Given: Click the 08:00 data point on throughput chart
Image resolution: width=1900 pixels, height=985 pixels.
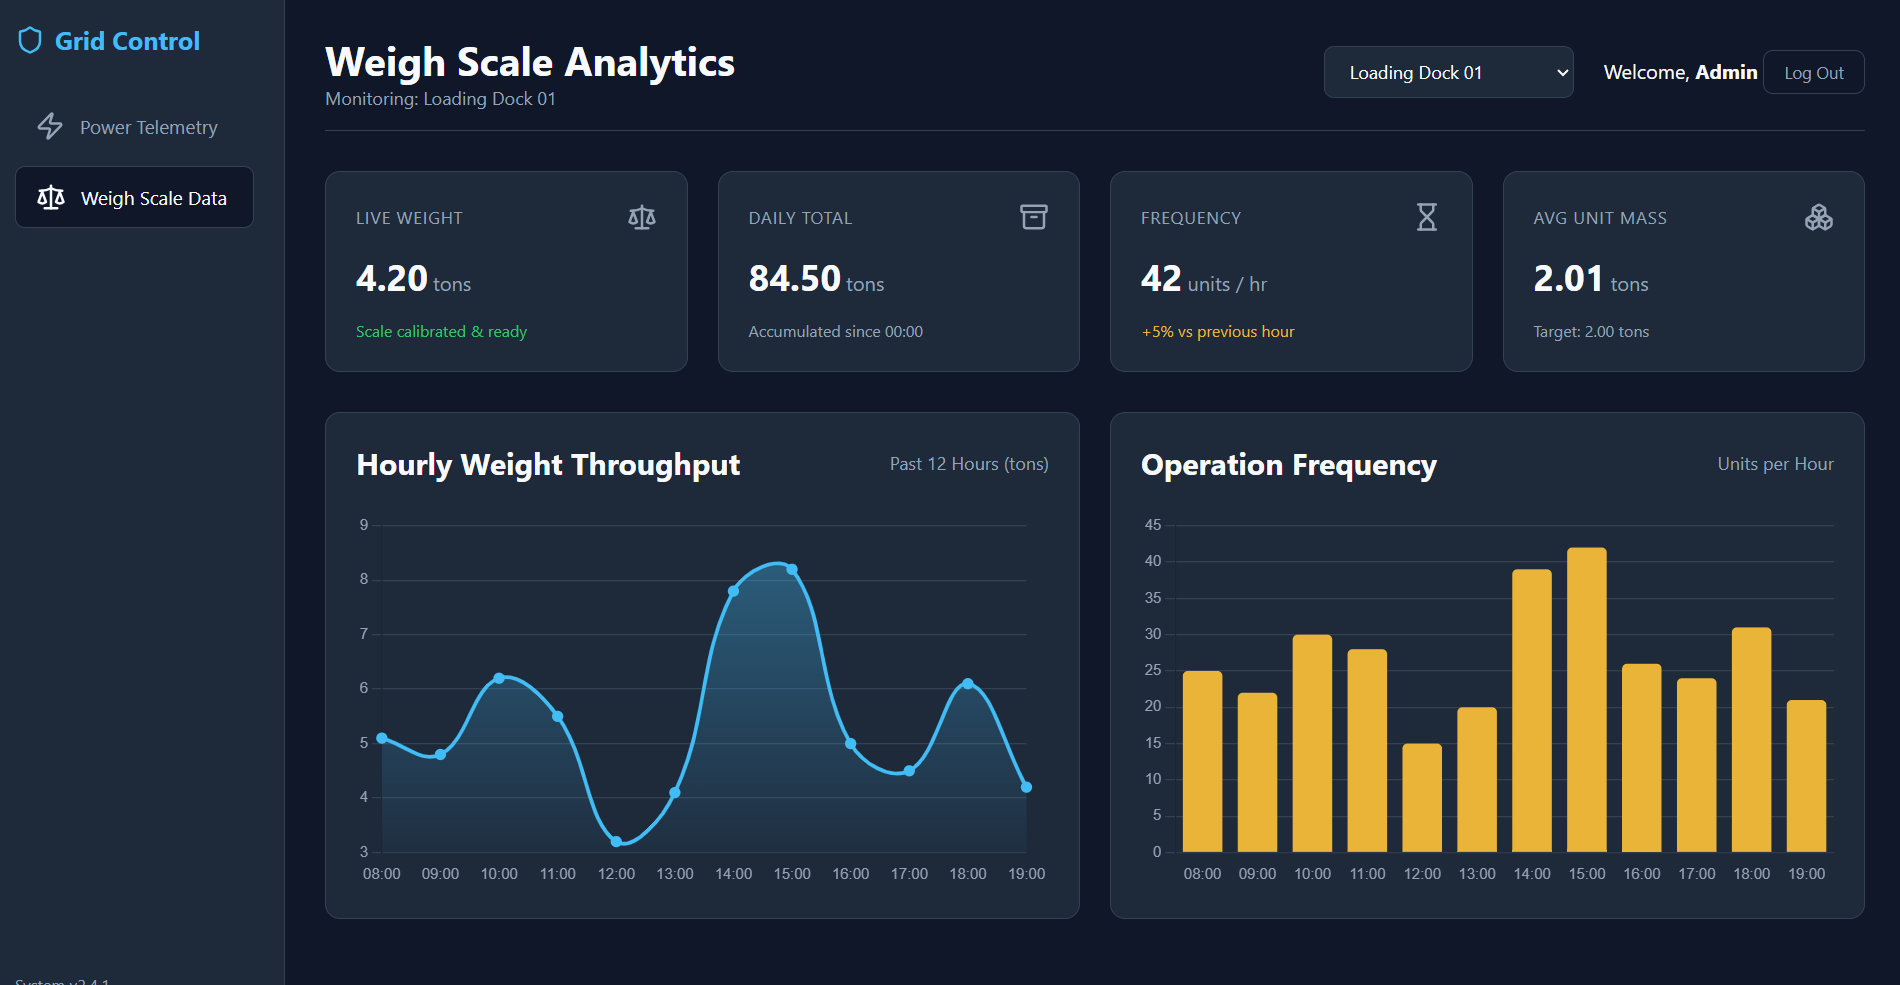Looking at the screenshot, I should click(382, 738).
